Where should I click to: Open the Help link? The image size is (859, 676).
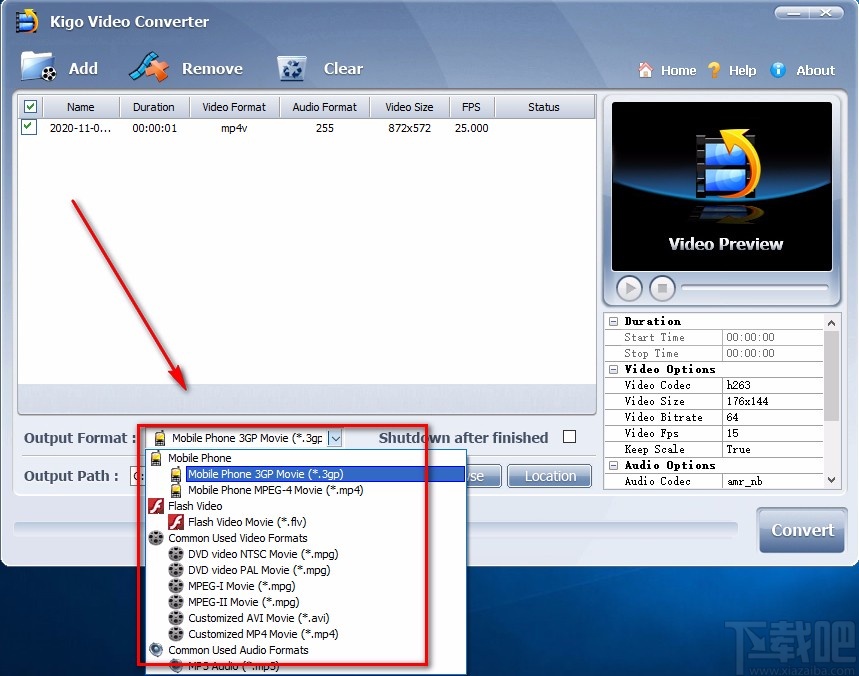tap(742, 70)
